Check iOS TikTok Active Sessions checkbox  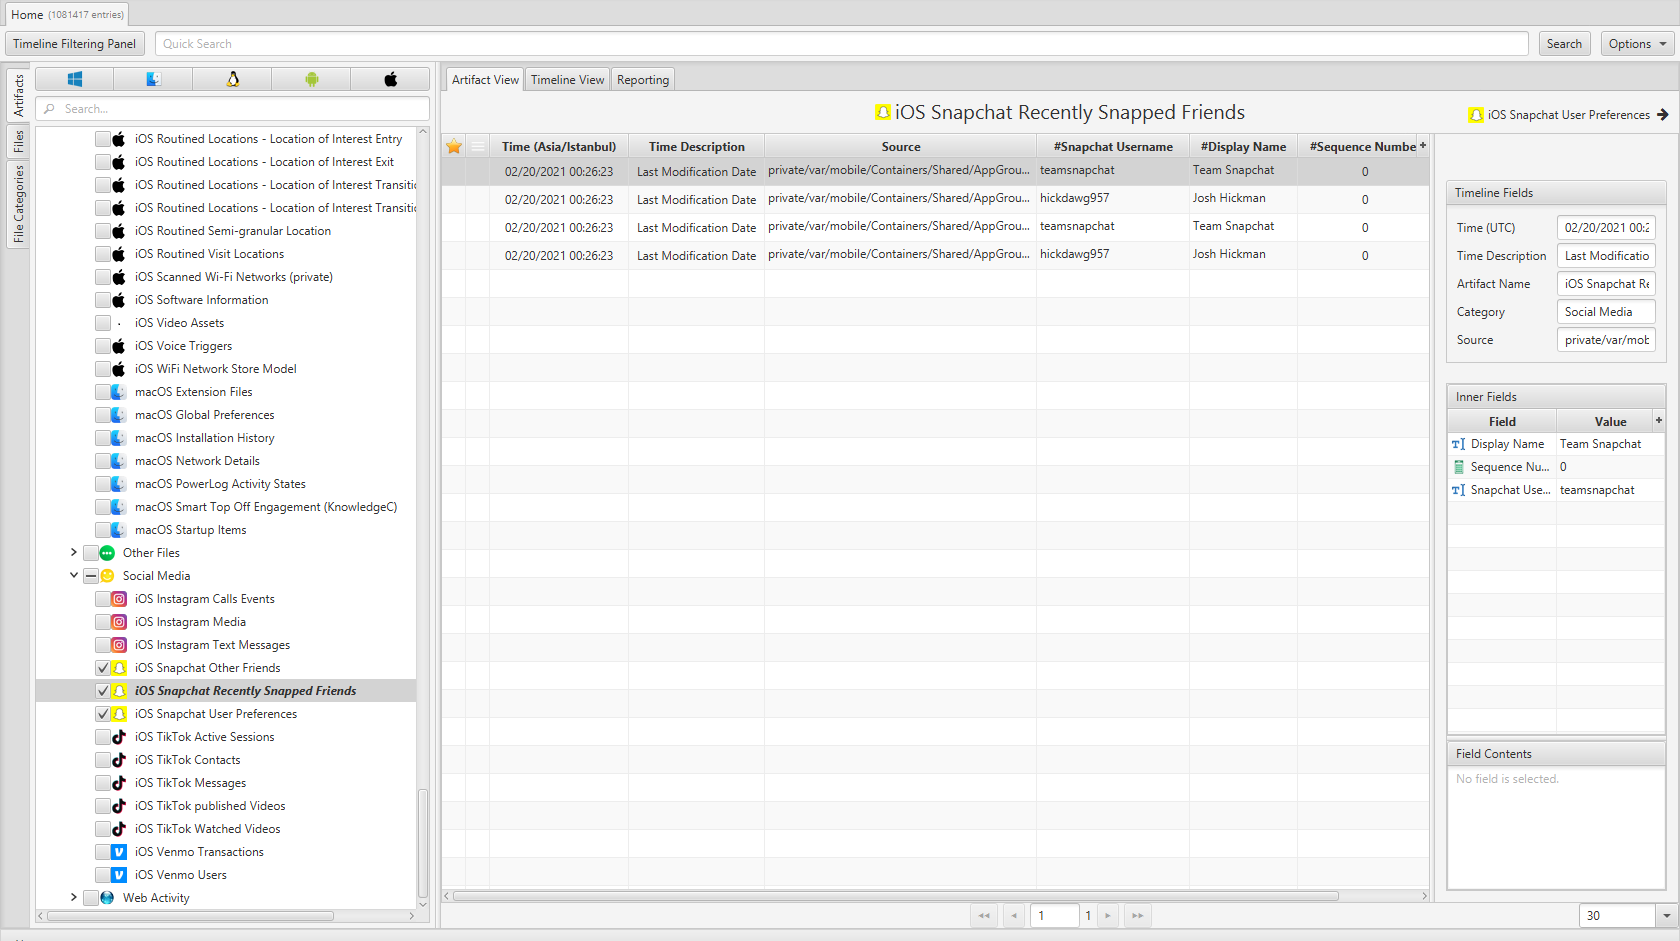point(103,737)
